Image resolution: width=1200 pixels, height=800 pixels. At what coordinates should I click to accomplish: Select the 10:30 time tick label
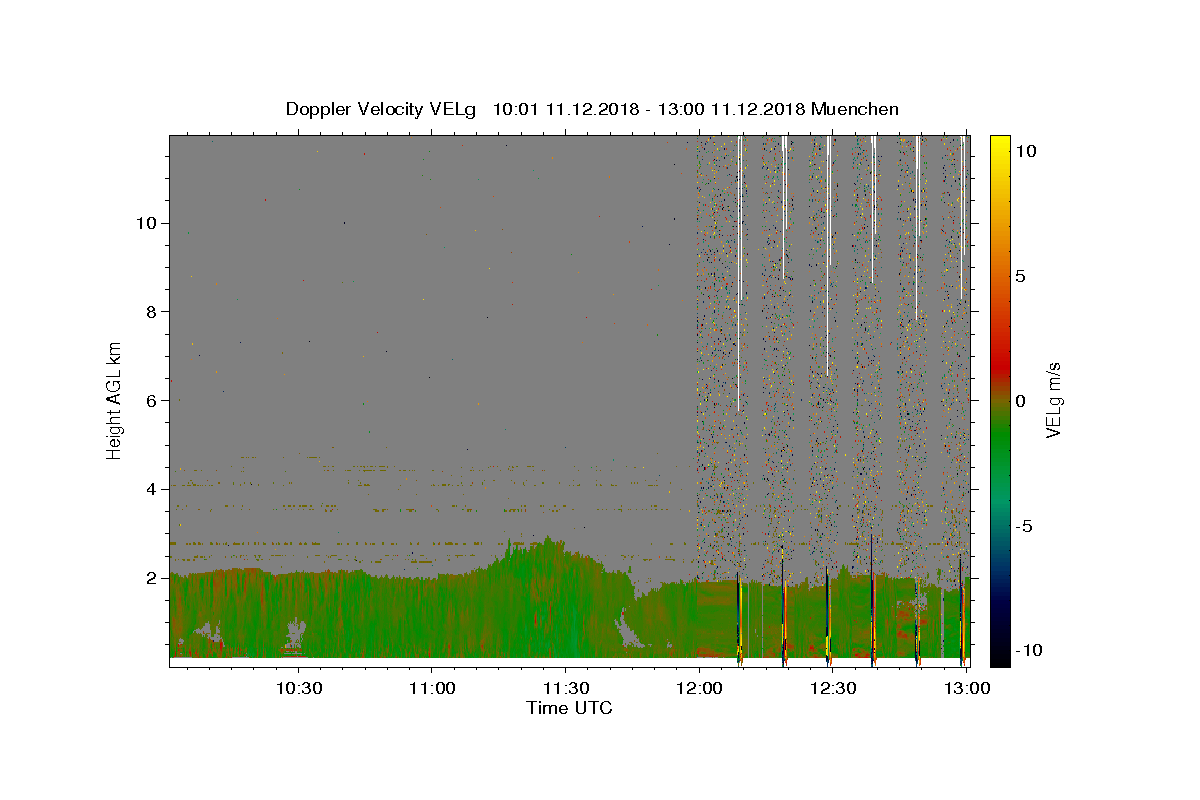point(298,688)
